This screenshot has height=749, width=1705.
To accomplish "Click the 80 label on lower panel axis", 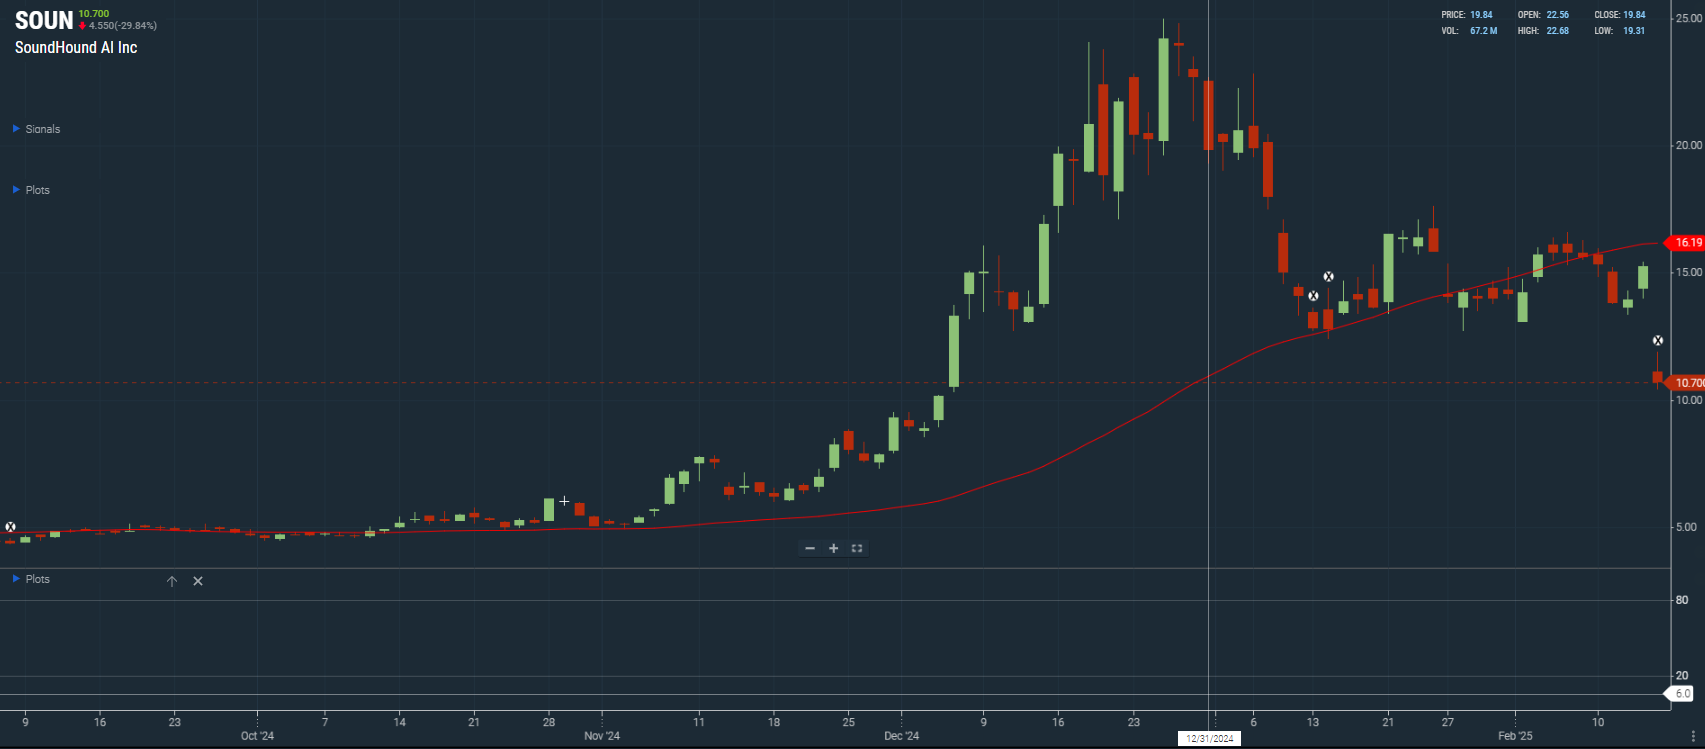I will 1682,600.
